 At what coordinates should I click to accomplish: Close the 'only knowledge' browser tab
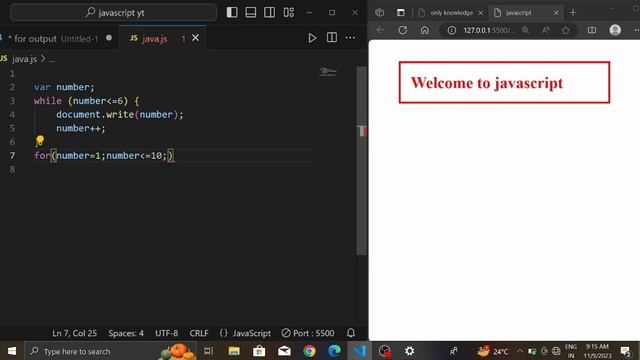(480, 13)
